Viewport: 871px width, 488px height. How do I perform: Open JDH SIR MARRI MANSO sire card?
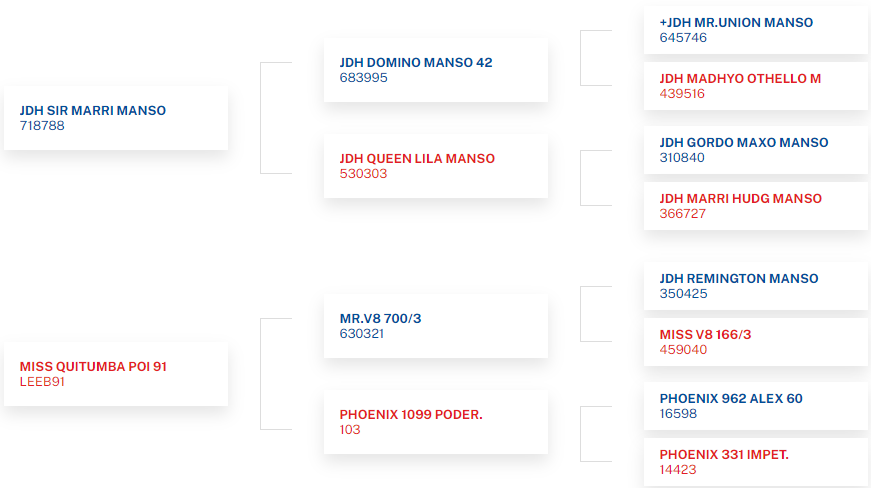click(116, 118)
